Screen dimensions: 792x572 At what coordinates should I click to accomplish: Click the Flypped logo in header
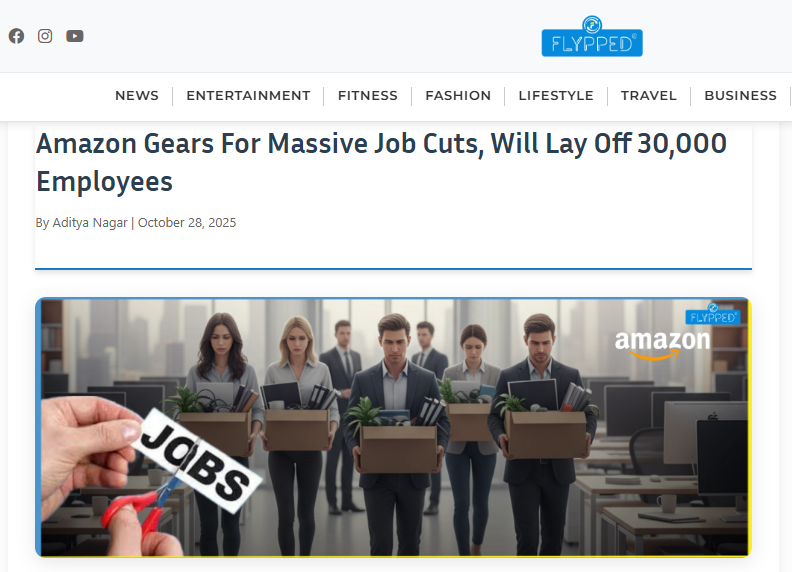pos(592,36)
